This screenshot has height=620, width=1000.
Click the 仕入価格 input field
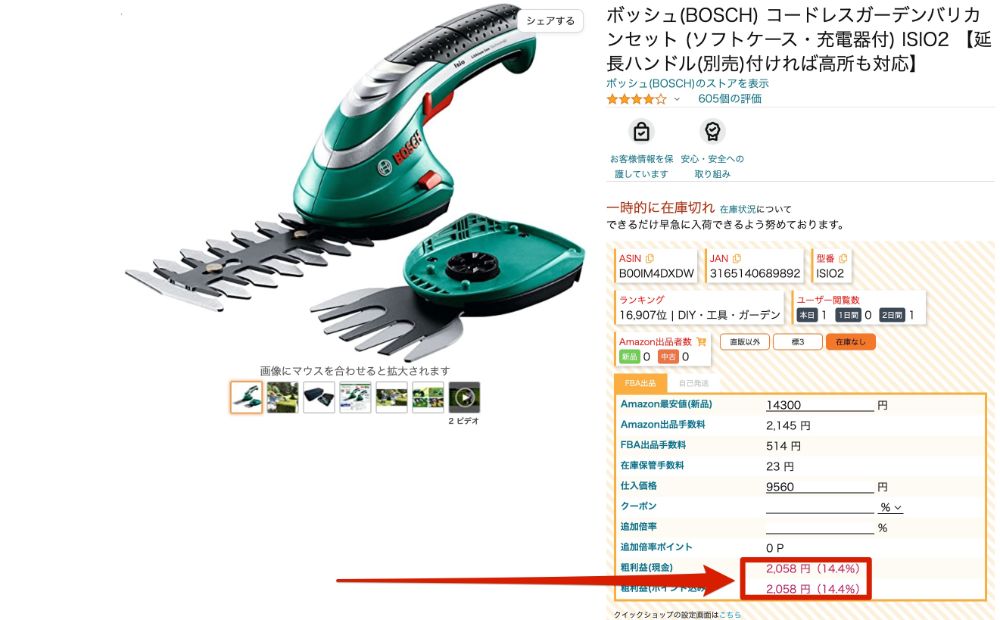pyautogui.click(x=820, y=487)
